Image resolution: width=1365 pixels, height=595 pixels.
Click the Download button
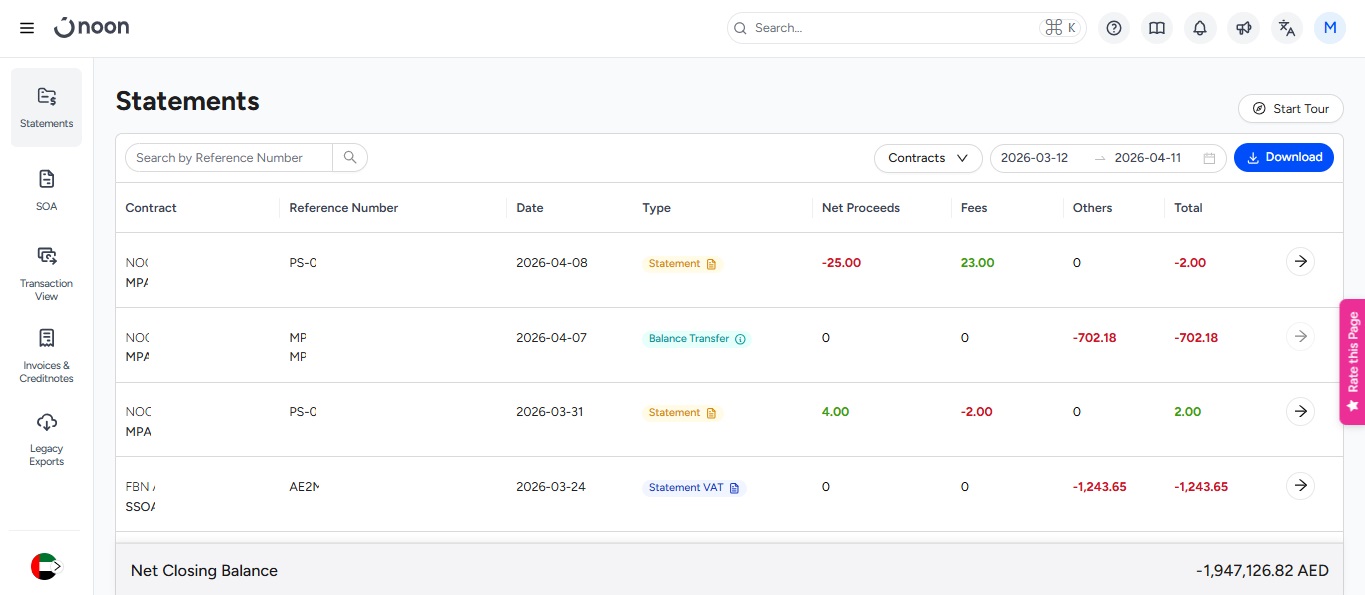(x=1283, y=157)
